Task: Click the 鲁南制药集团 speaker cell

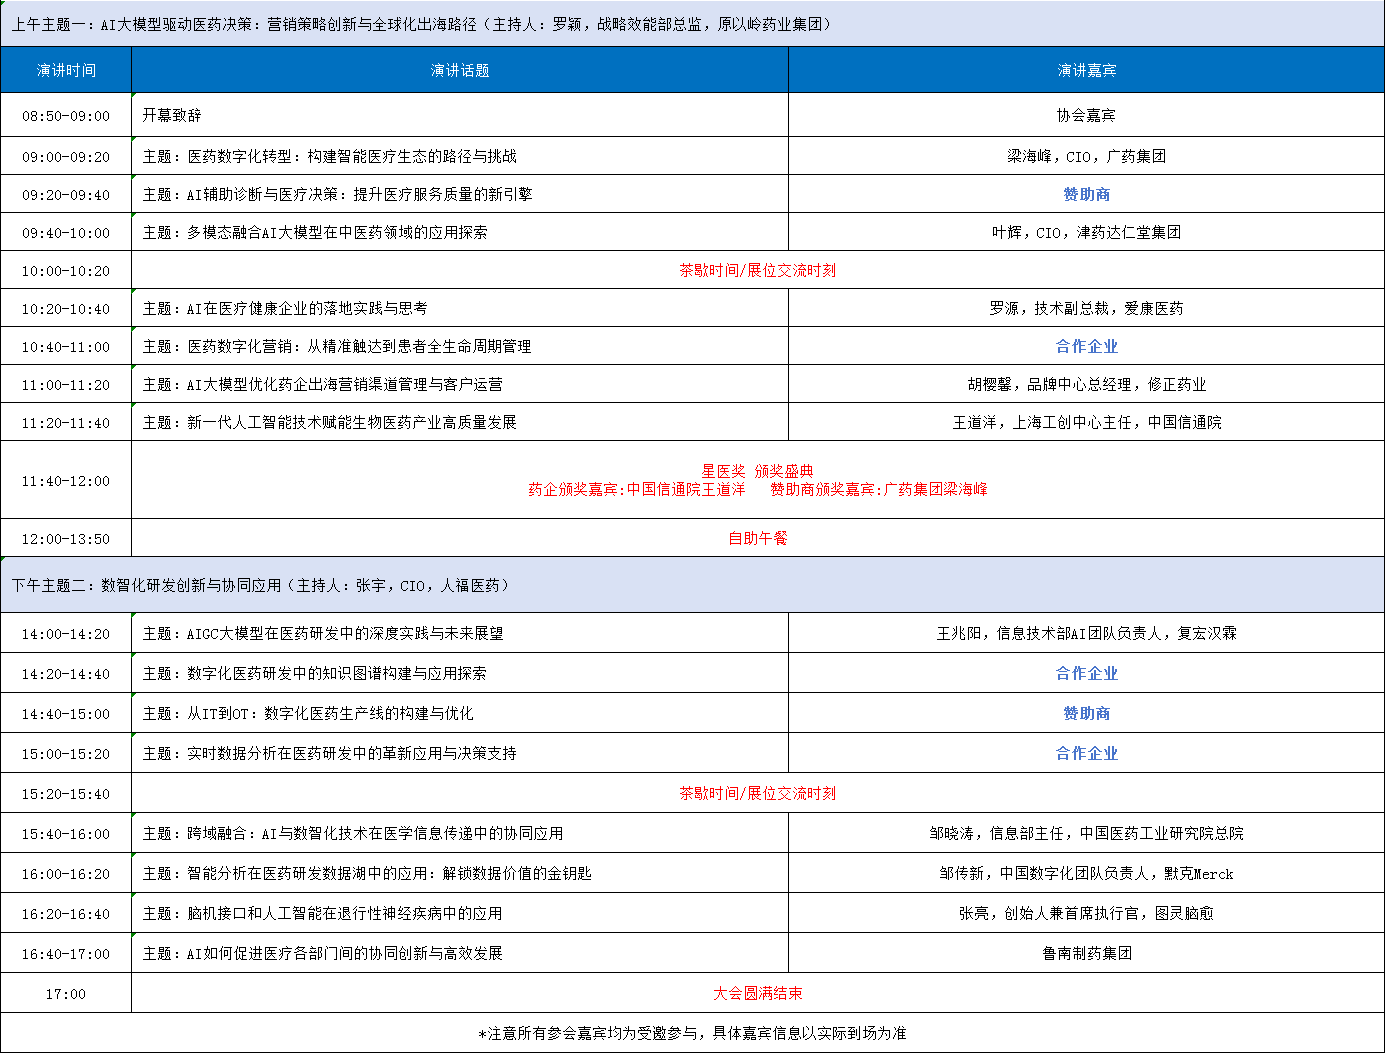Action: 1087,953
